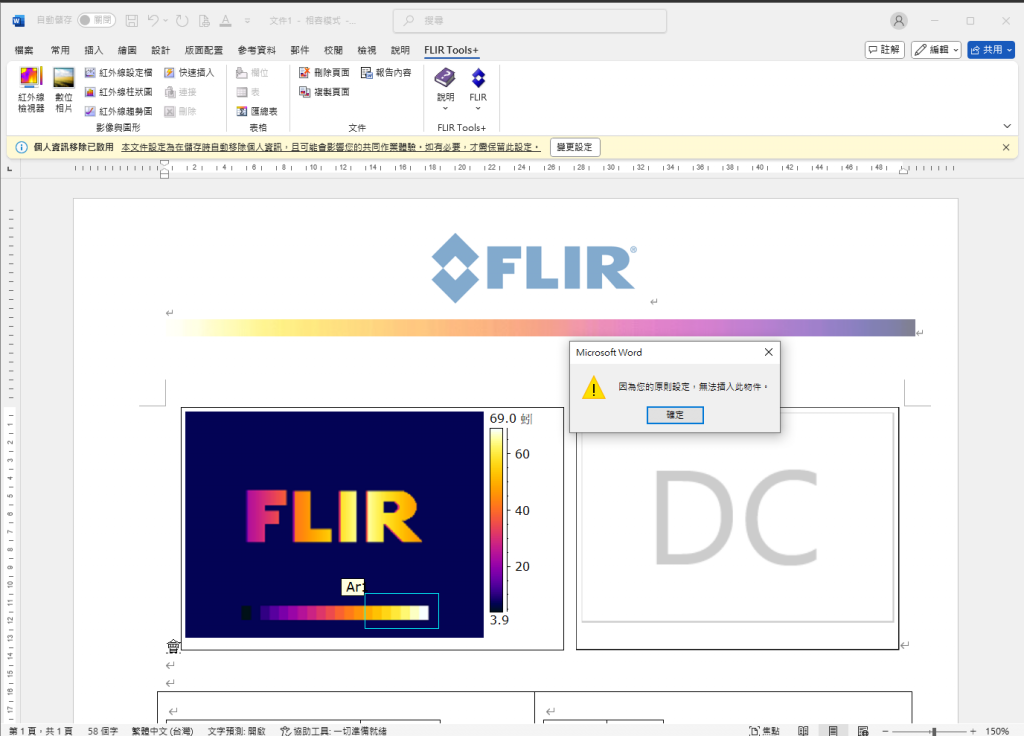Undo the last action

[153, 21]
